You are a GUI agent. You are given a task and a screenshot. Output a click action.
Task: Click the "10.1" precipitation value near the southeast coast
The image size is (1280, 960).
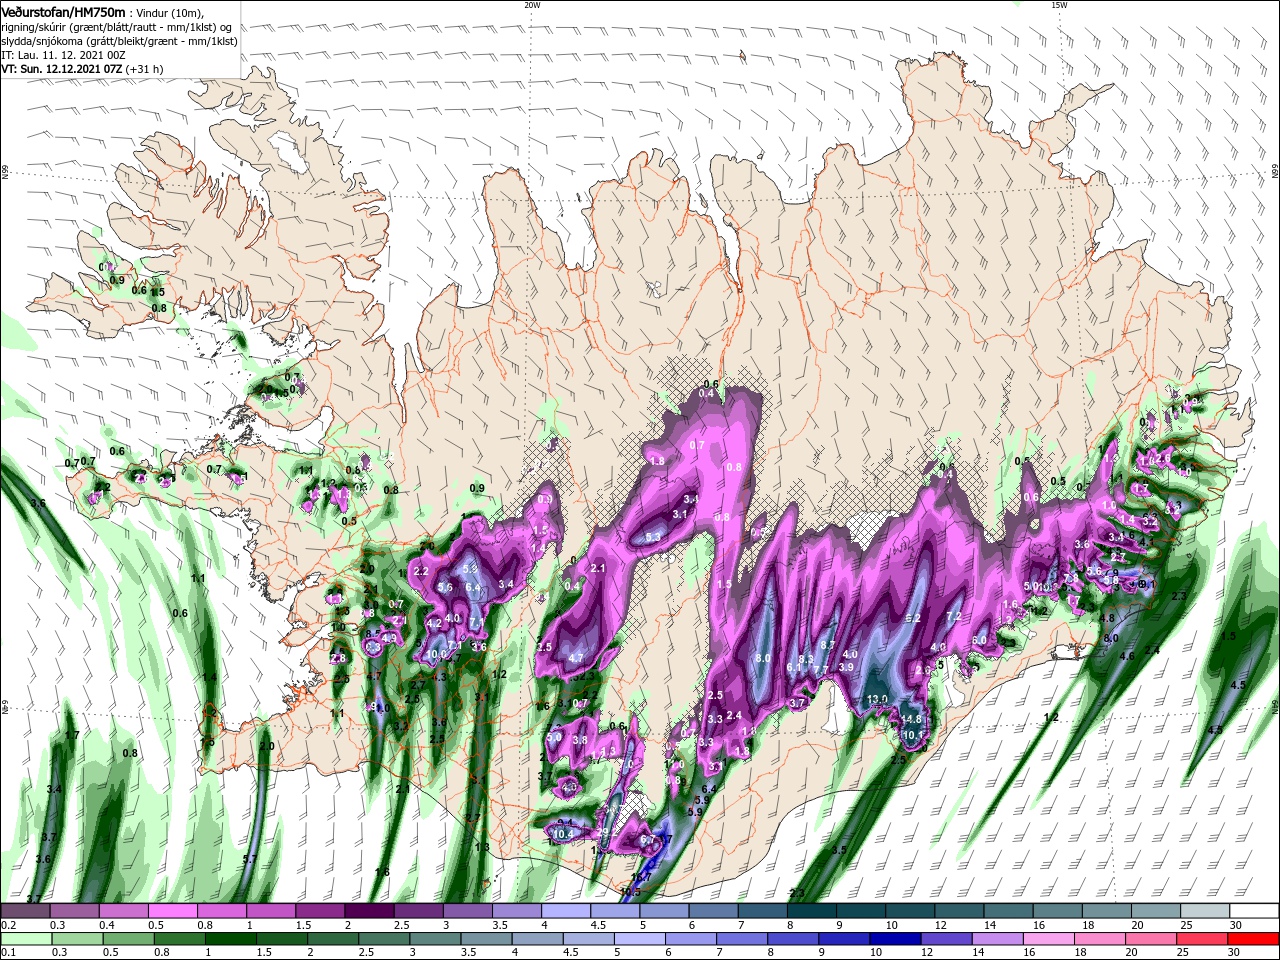[x=914, y=735]
